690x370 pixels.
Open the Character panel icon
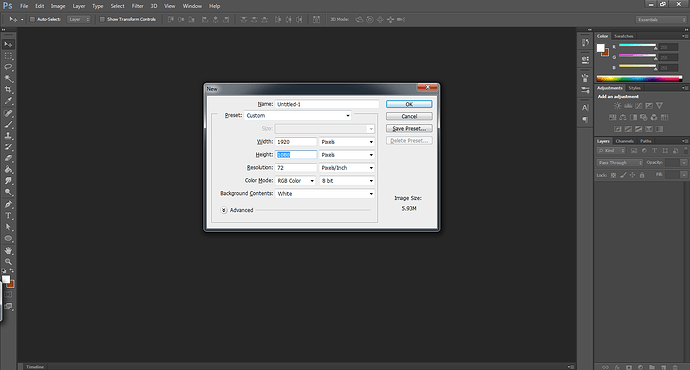585,108
